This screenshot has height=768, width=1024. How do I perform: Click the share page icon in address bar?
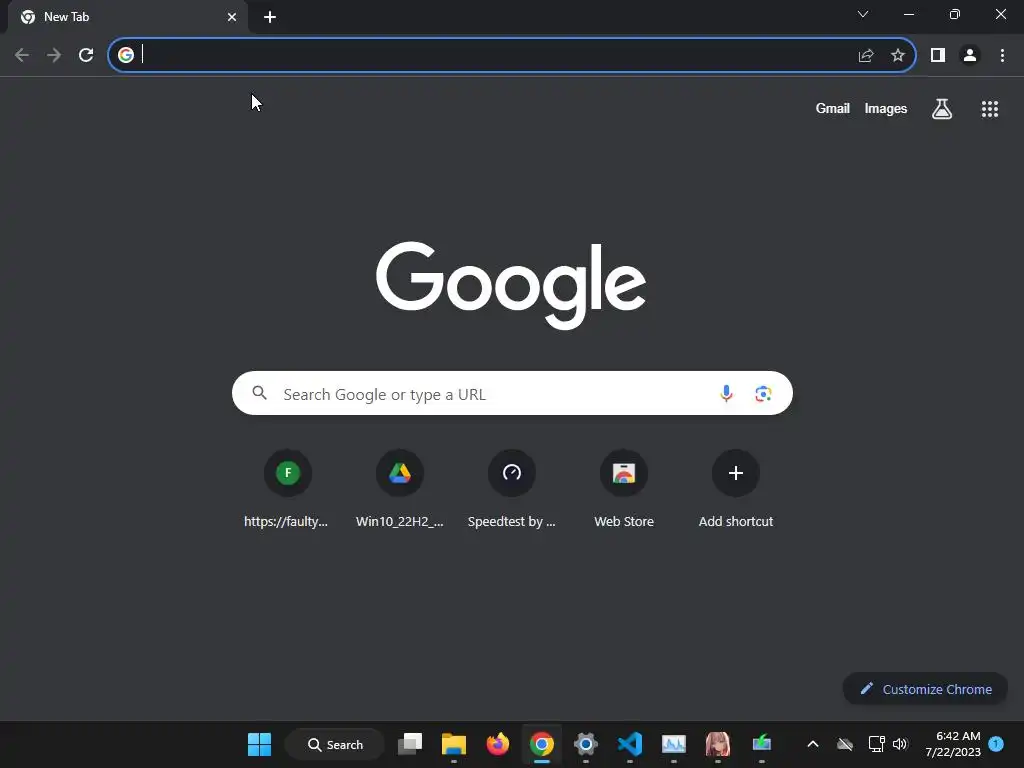866,55
